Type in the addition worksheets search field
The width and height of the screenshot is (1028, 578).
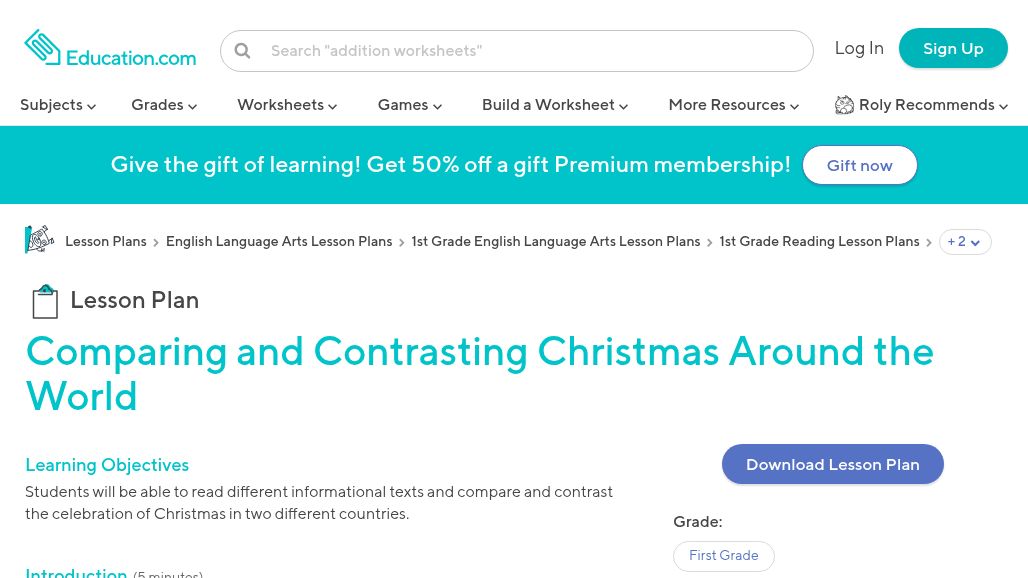535,51
